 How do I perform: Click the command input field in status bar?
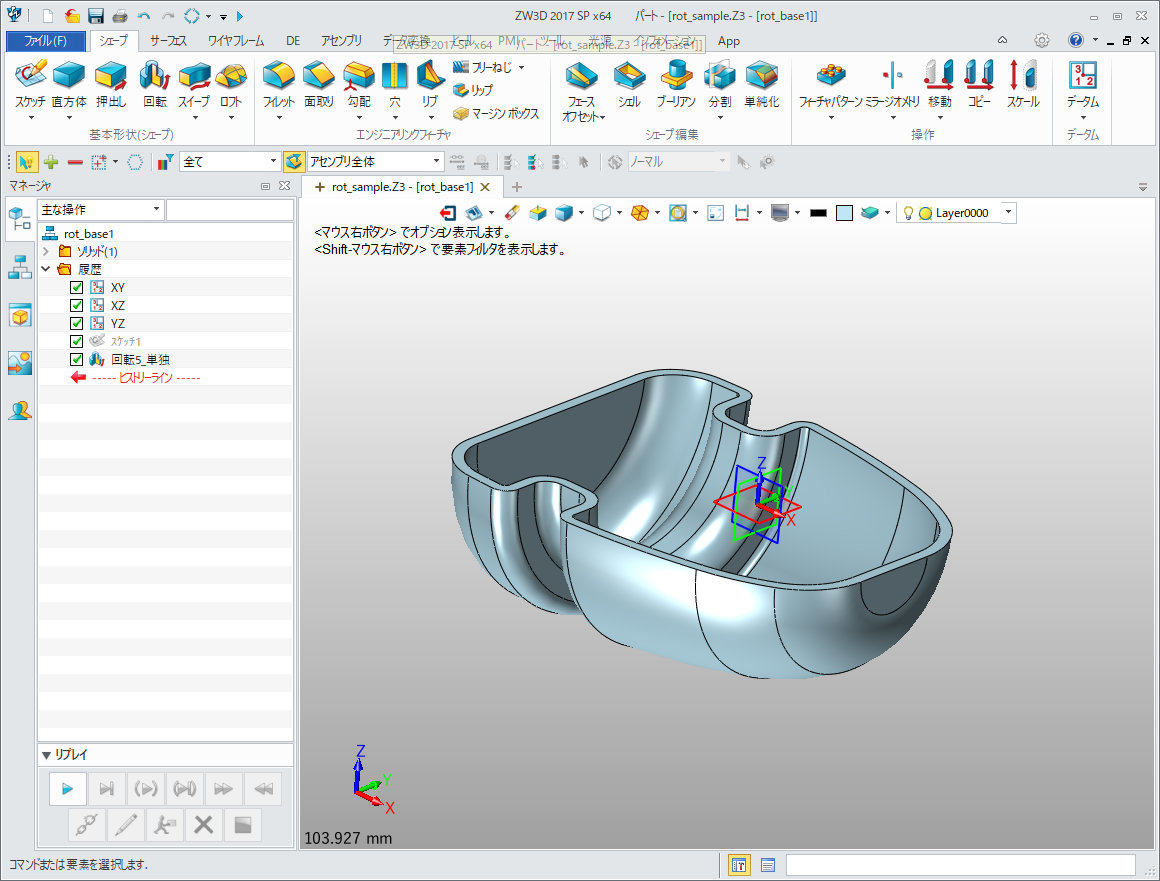click(x=960, y=865)
